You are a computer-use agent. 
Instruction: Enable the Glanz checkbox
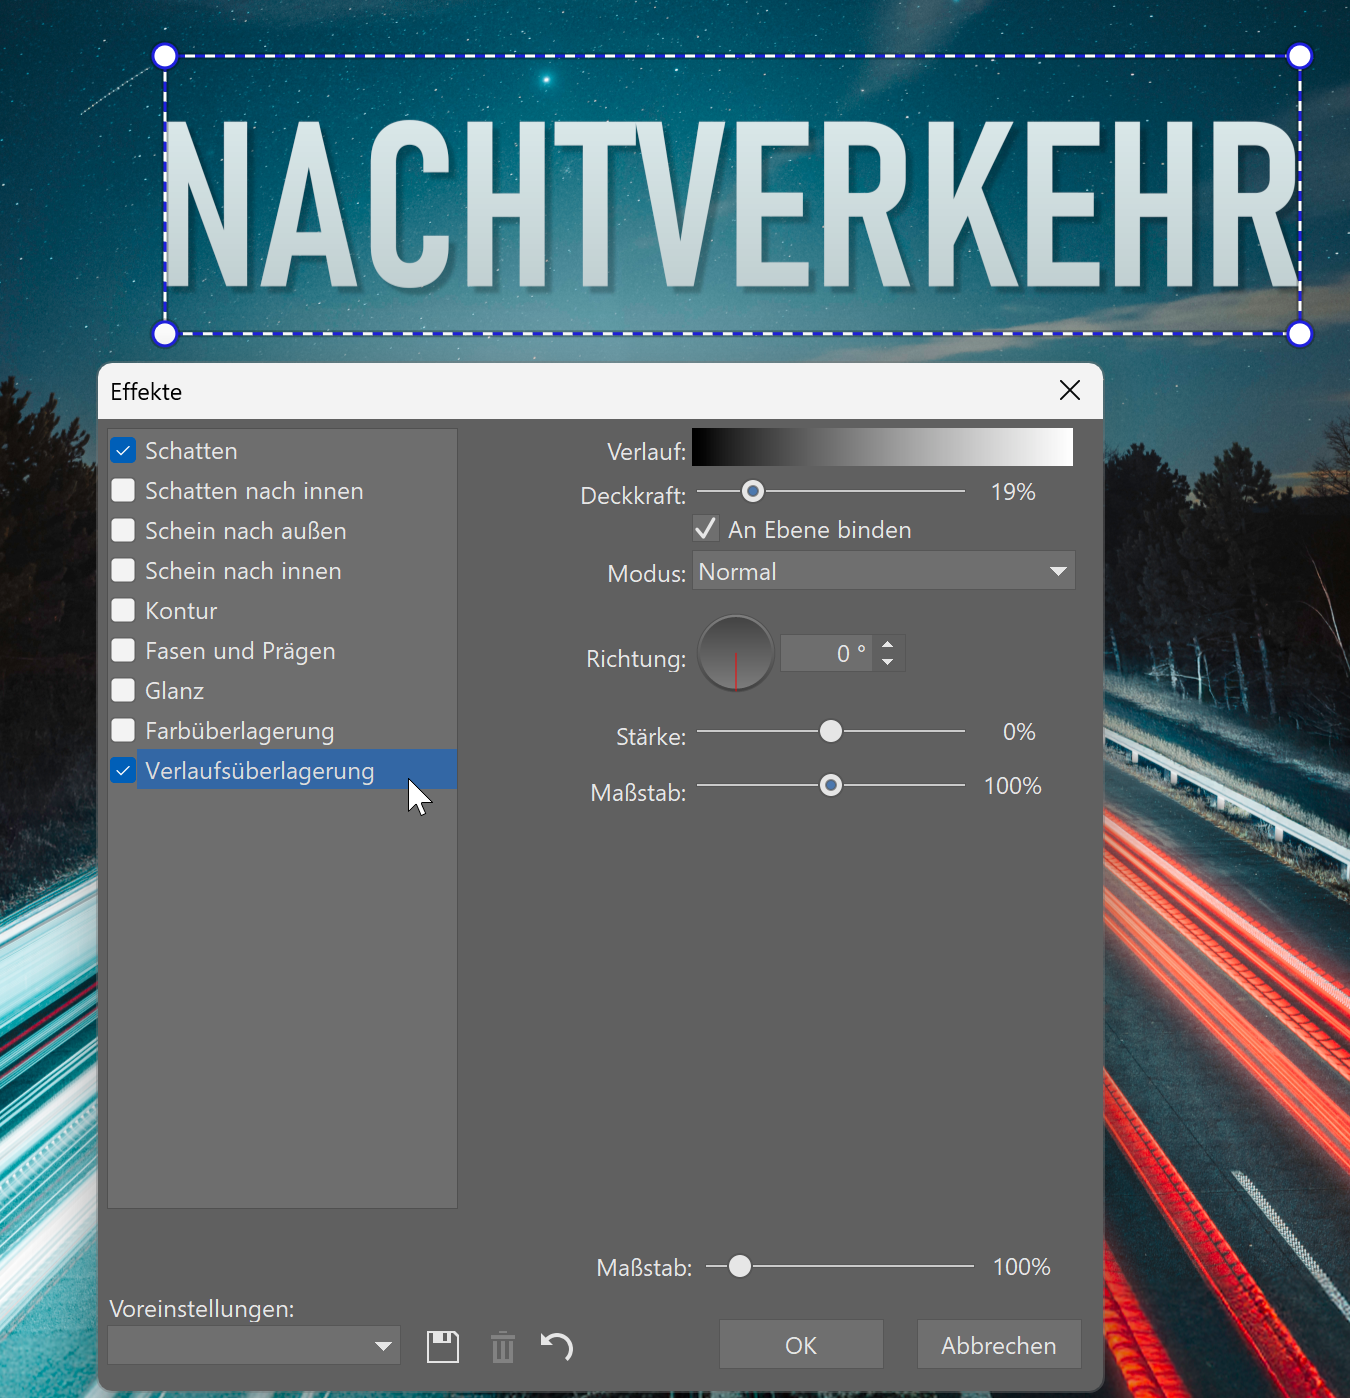pos(123,691)
